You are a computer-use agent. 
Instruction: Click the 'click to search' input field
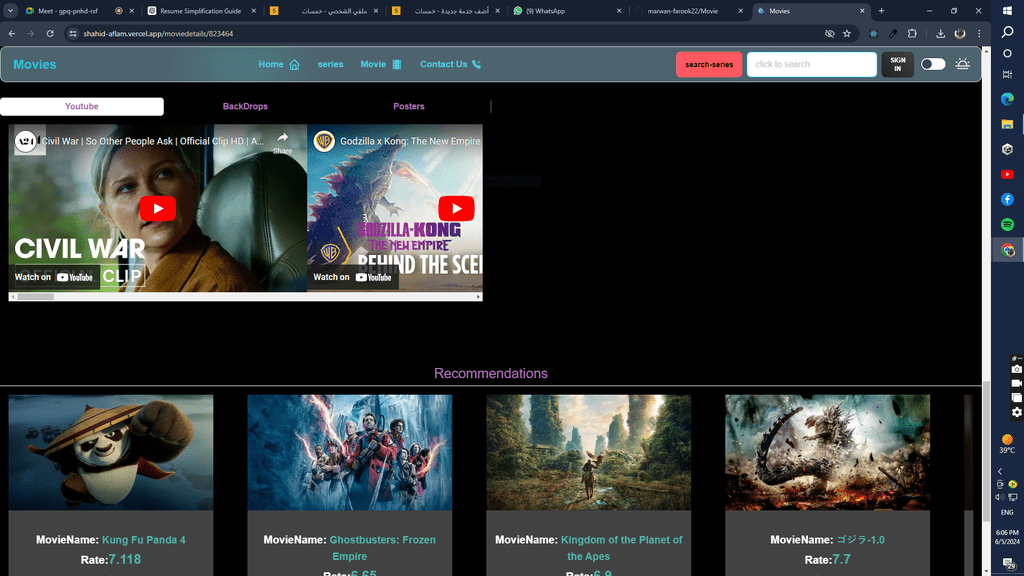tap(812, 64)
